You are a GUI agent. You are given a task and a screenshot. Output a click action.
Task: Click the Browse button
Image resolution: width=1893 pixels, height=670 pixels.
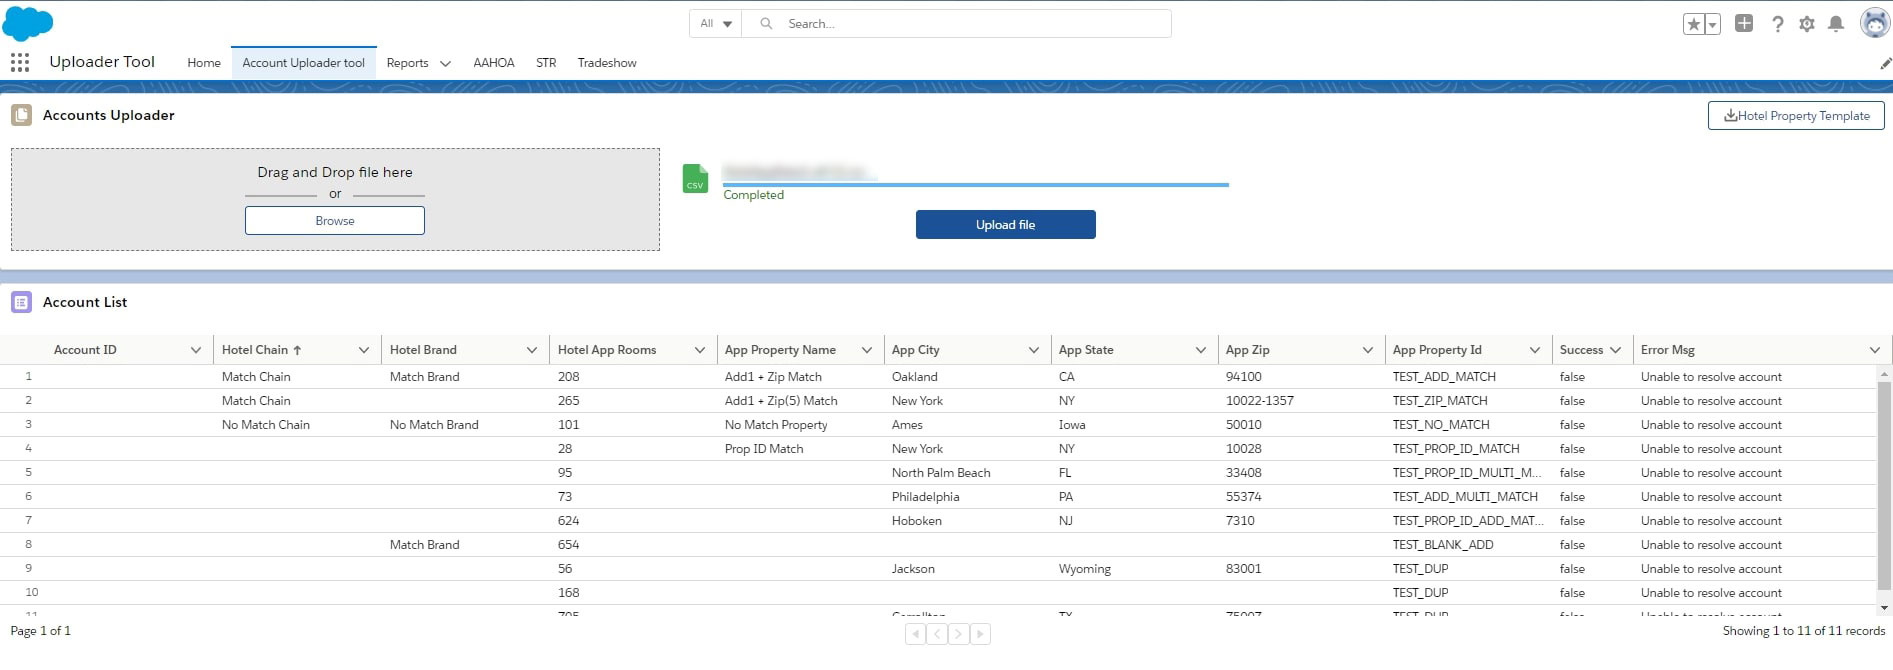(x=335, y=221)
